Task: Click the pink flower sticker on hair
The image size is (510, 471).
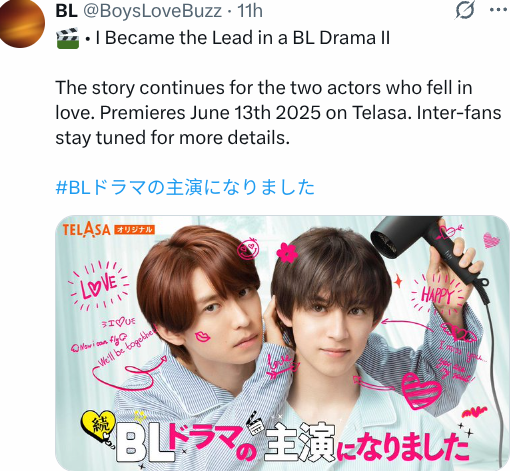Action: (x=287, y=252)
